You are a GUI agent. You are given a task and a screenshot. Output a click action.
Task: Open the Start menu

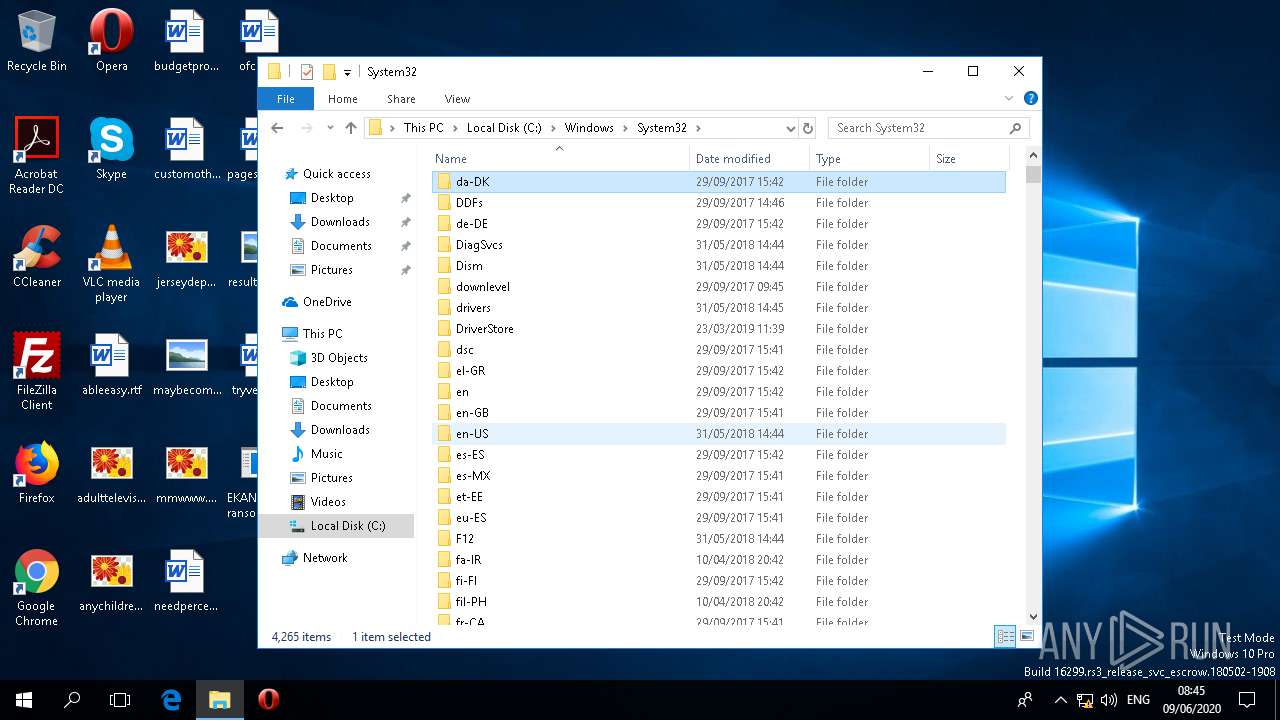click(24, 700)
